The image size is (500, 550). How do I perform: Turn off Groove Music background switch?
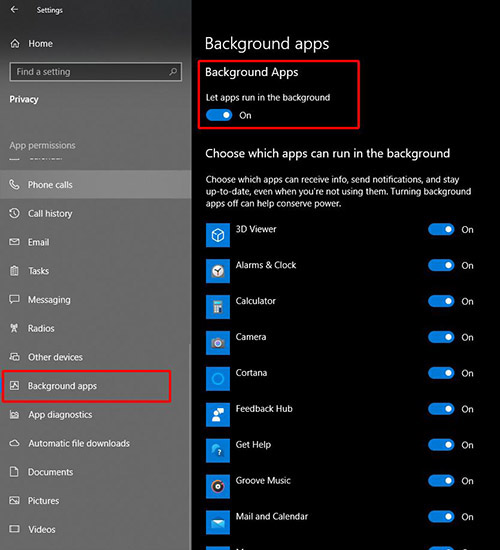tap(441, 481)
